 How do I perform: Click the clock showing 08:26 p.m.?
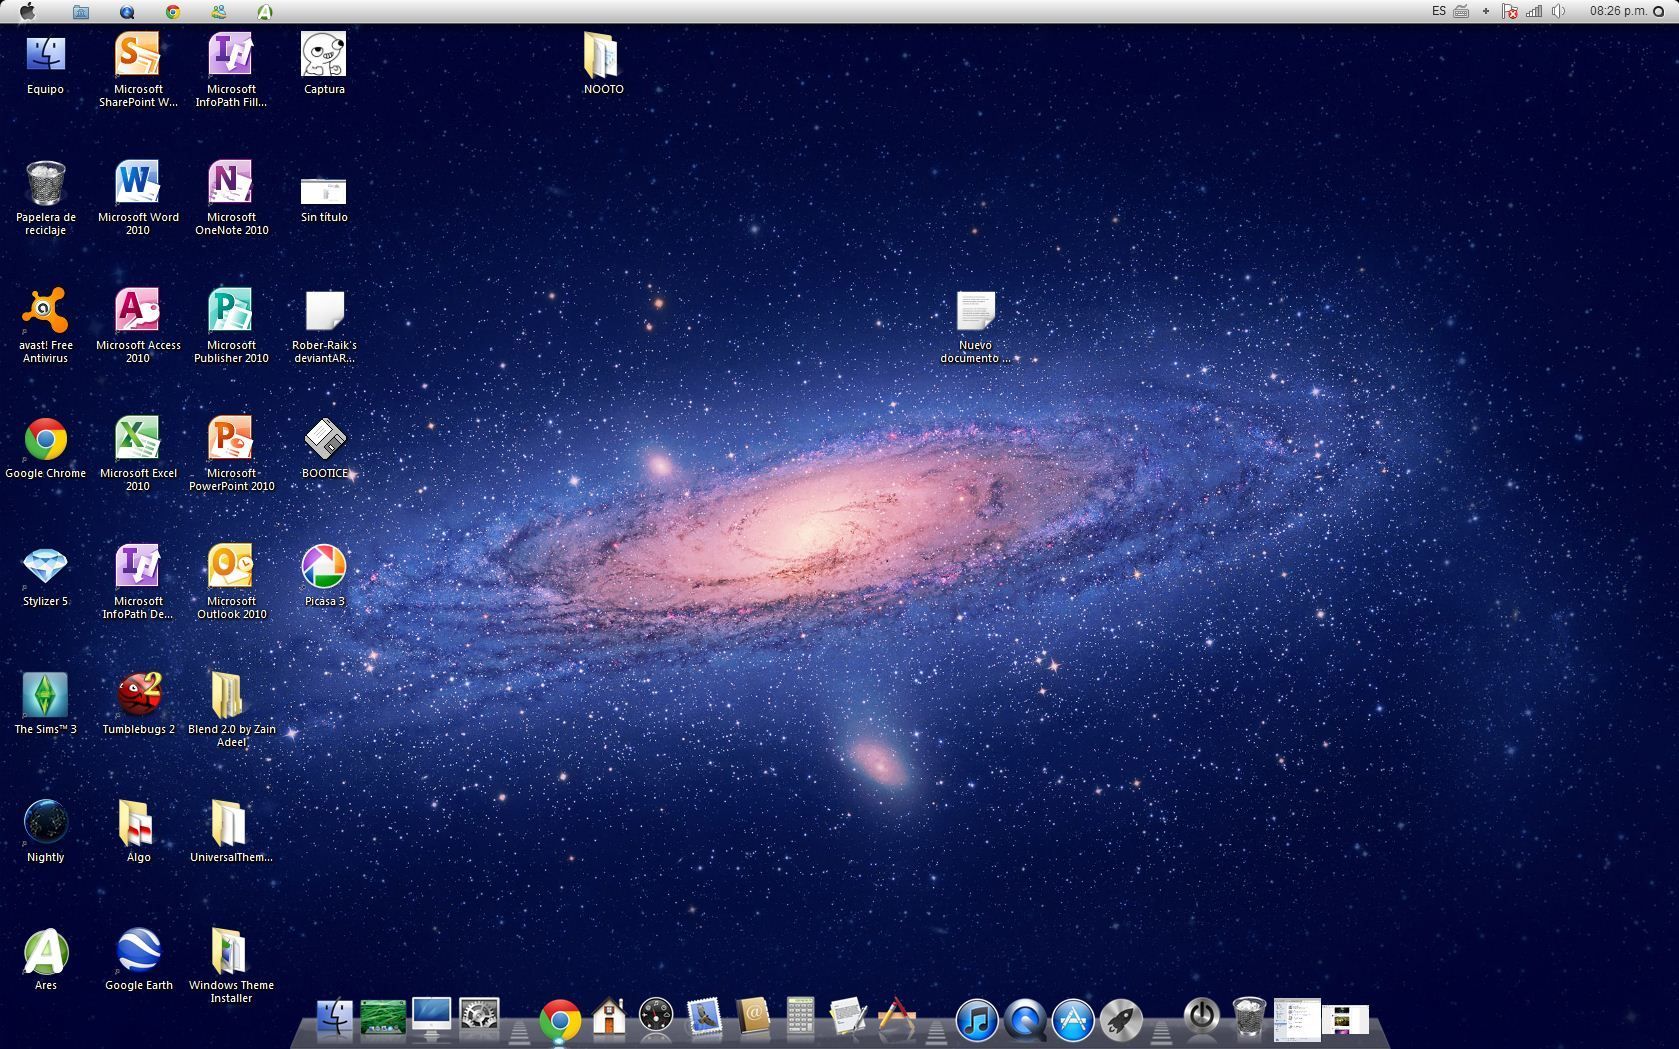[1617, 11]
